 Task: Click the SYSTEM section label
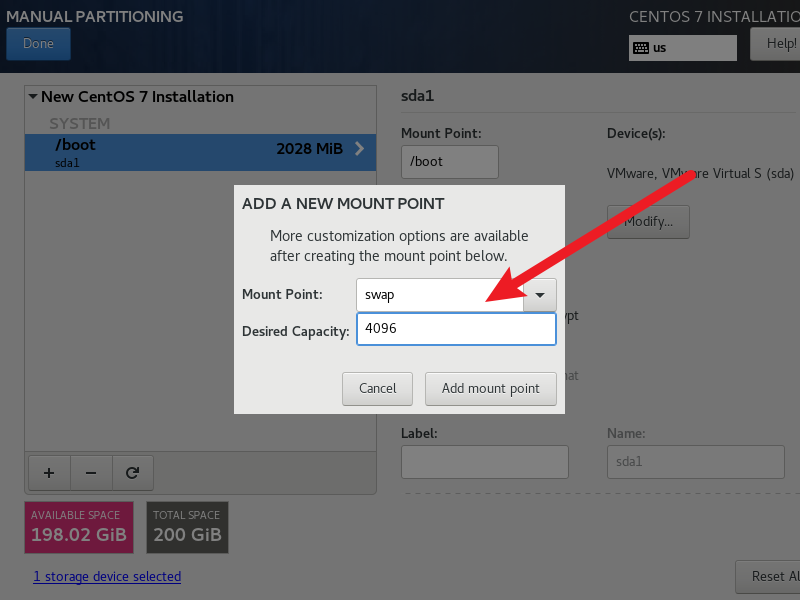[80, 123]
